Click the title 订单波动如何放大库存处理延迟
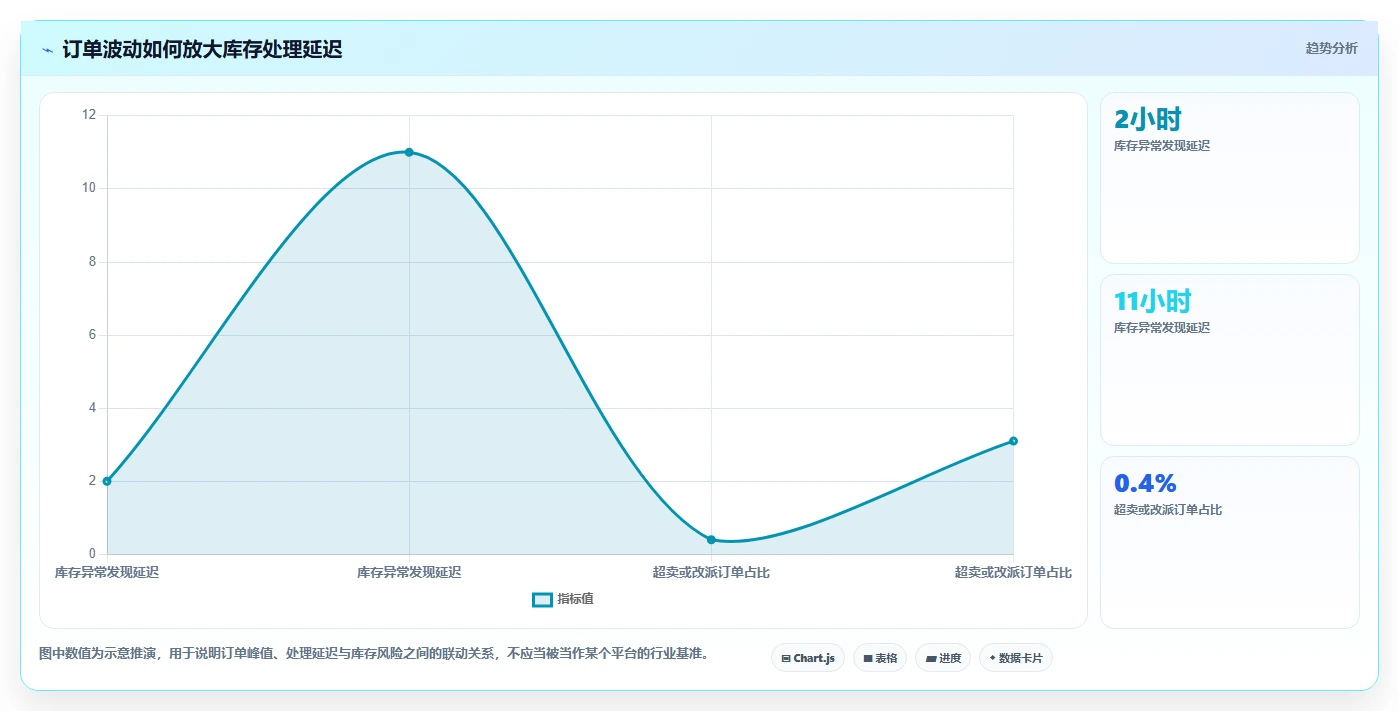 [202, 49]
